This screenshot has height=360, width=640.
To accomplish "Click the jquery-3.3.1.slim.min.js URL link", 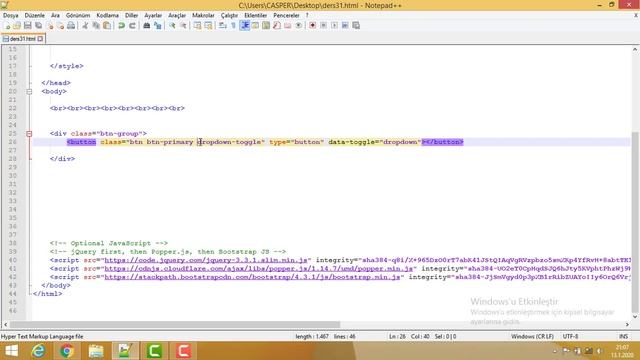I will pos(206,260).
